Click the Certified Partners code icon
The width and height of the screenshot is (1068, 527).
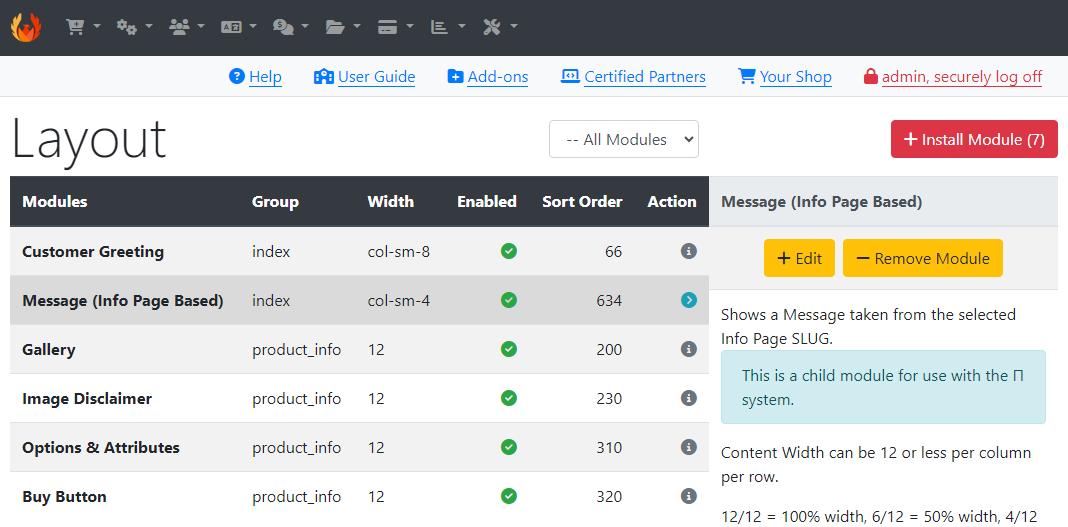tap(570, 76)
